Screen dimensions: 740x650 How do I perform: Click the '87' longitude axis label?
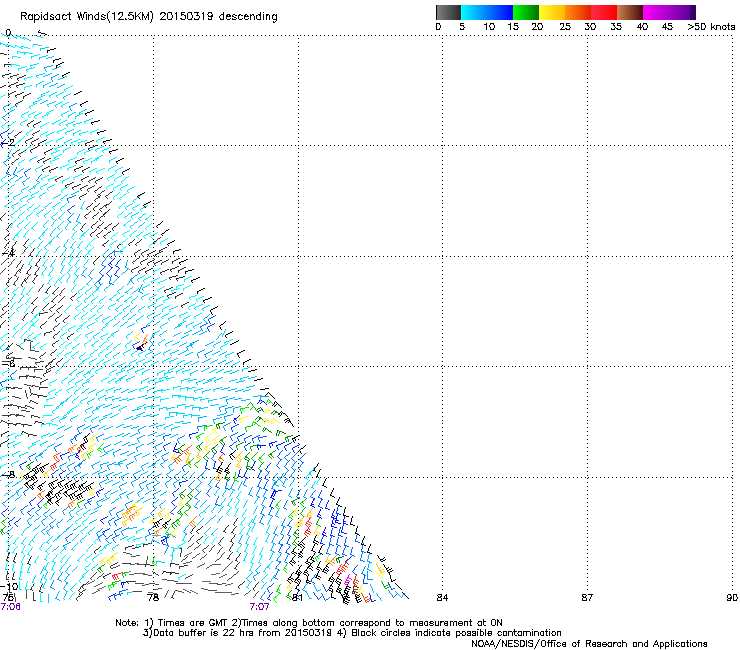(x=587, y=598)
